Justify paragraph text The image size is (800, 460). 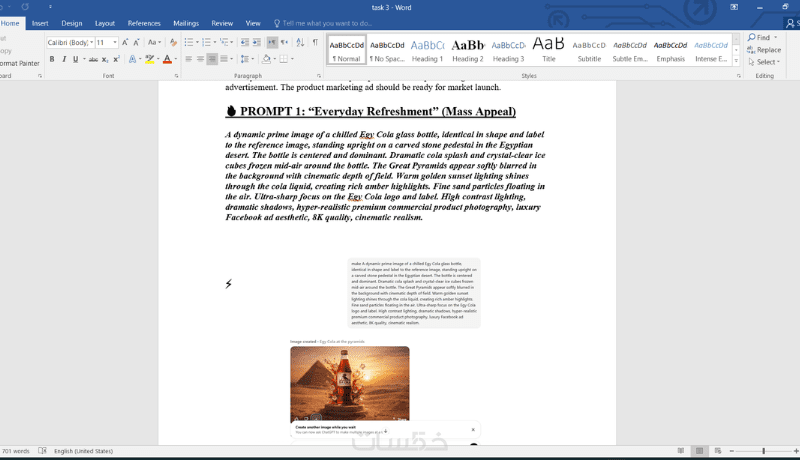[224, 59]
